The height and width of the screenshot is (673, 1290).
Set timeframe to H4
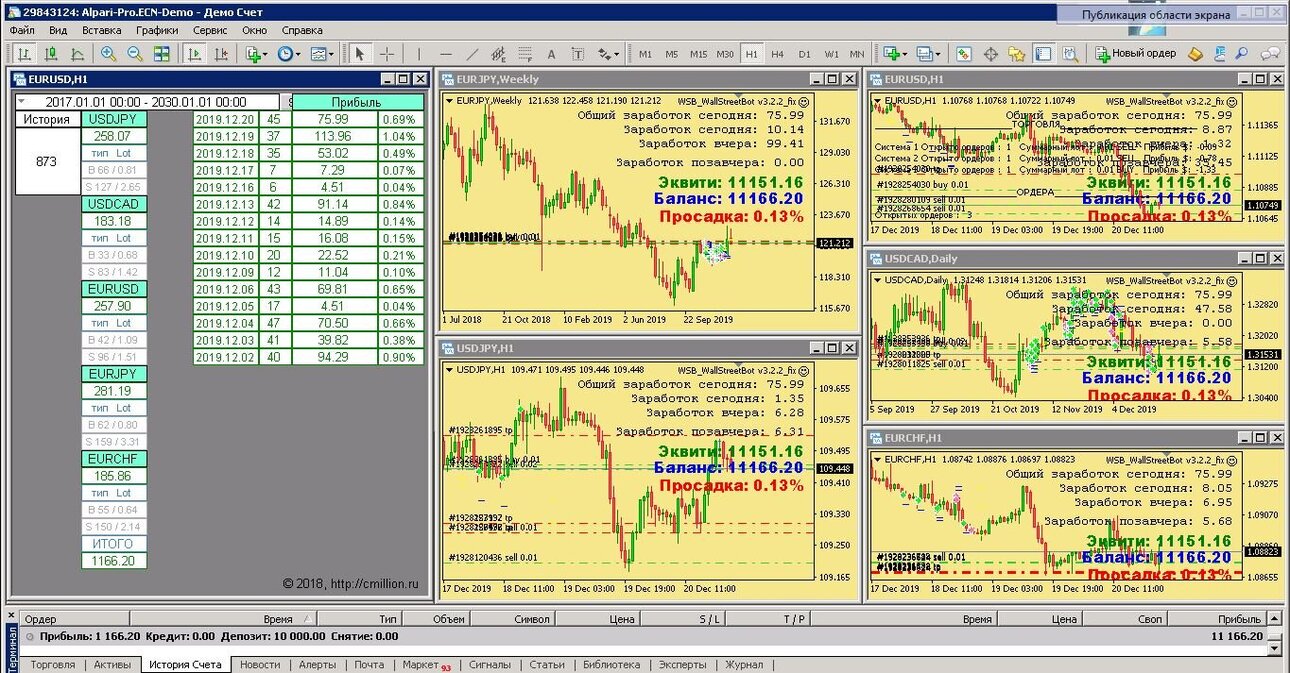(x=777, y=54)
